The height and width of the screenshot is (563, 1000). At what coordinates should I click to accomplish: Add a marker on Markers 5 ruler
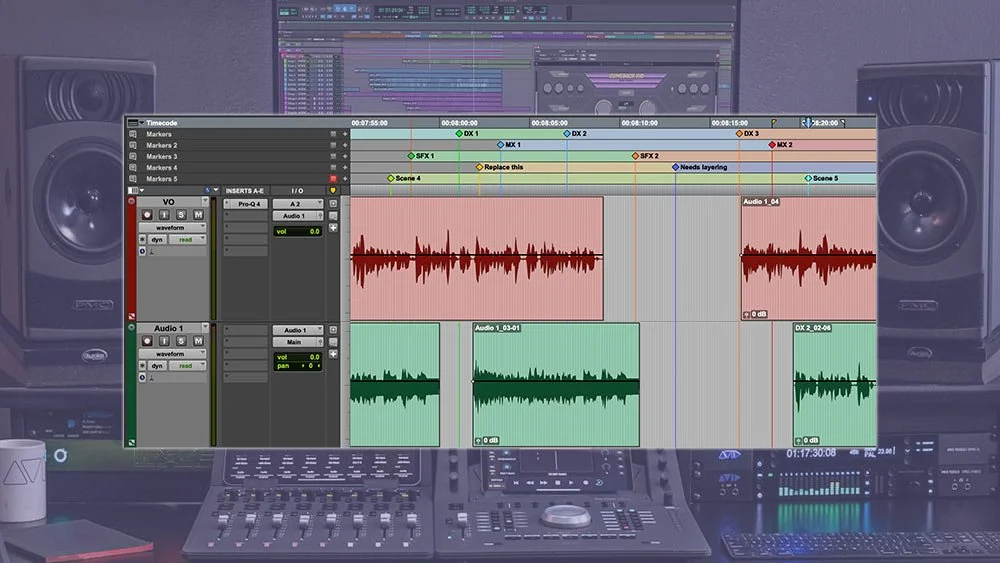(x=345, y=179)
